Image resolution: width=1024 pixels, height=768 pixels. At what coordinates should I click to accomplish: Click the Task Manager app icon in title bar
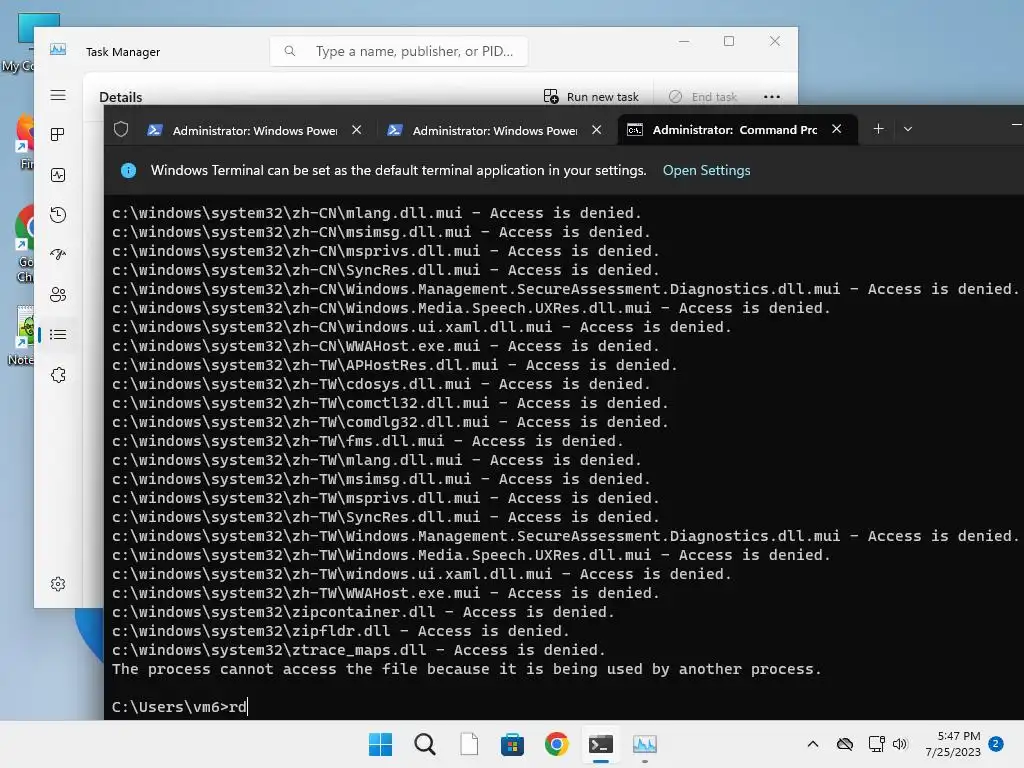coord(58,50)
